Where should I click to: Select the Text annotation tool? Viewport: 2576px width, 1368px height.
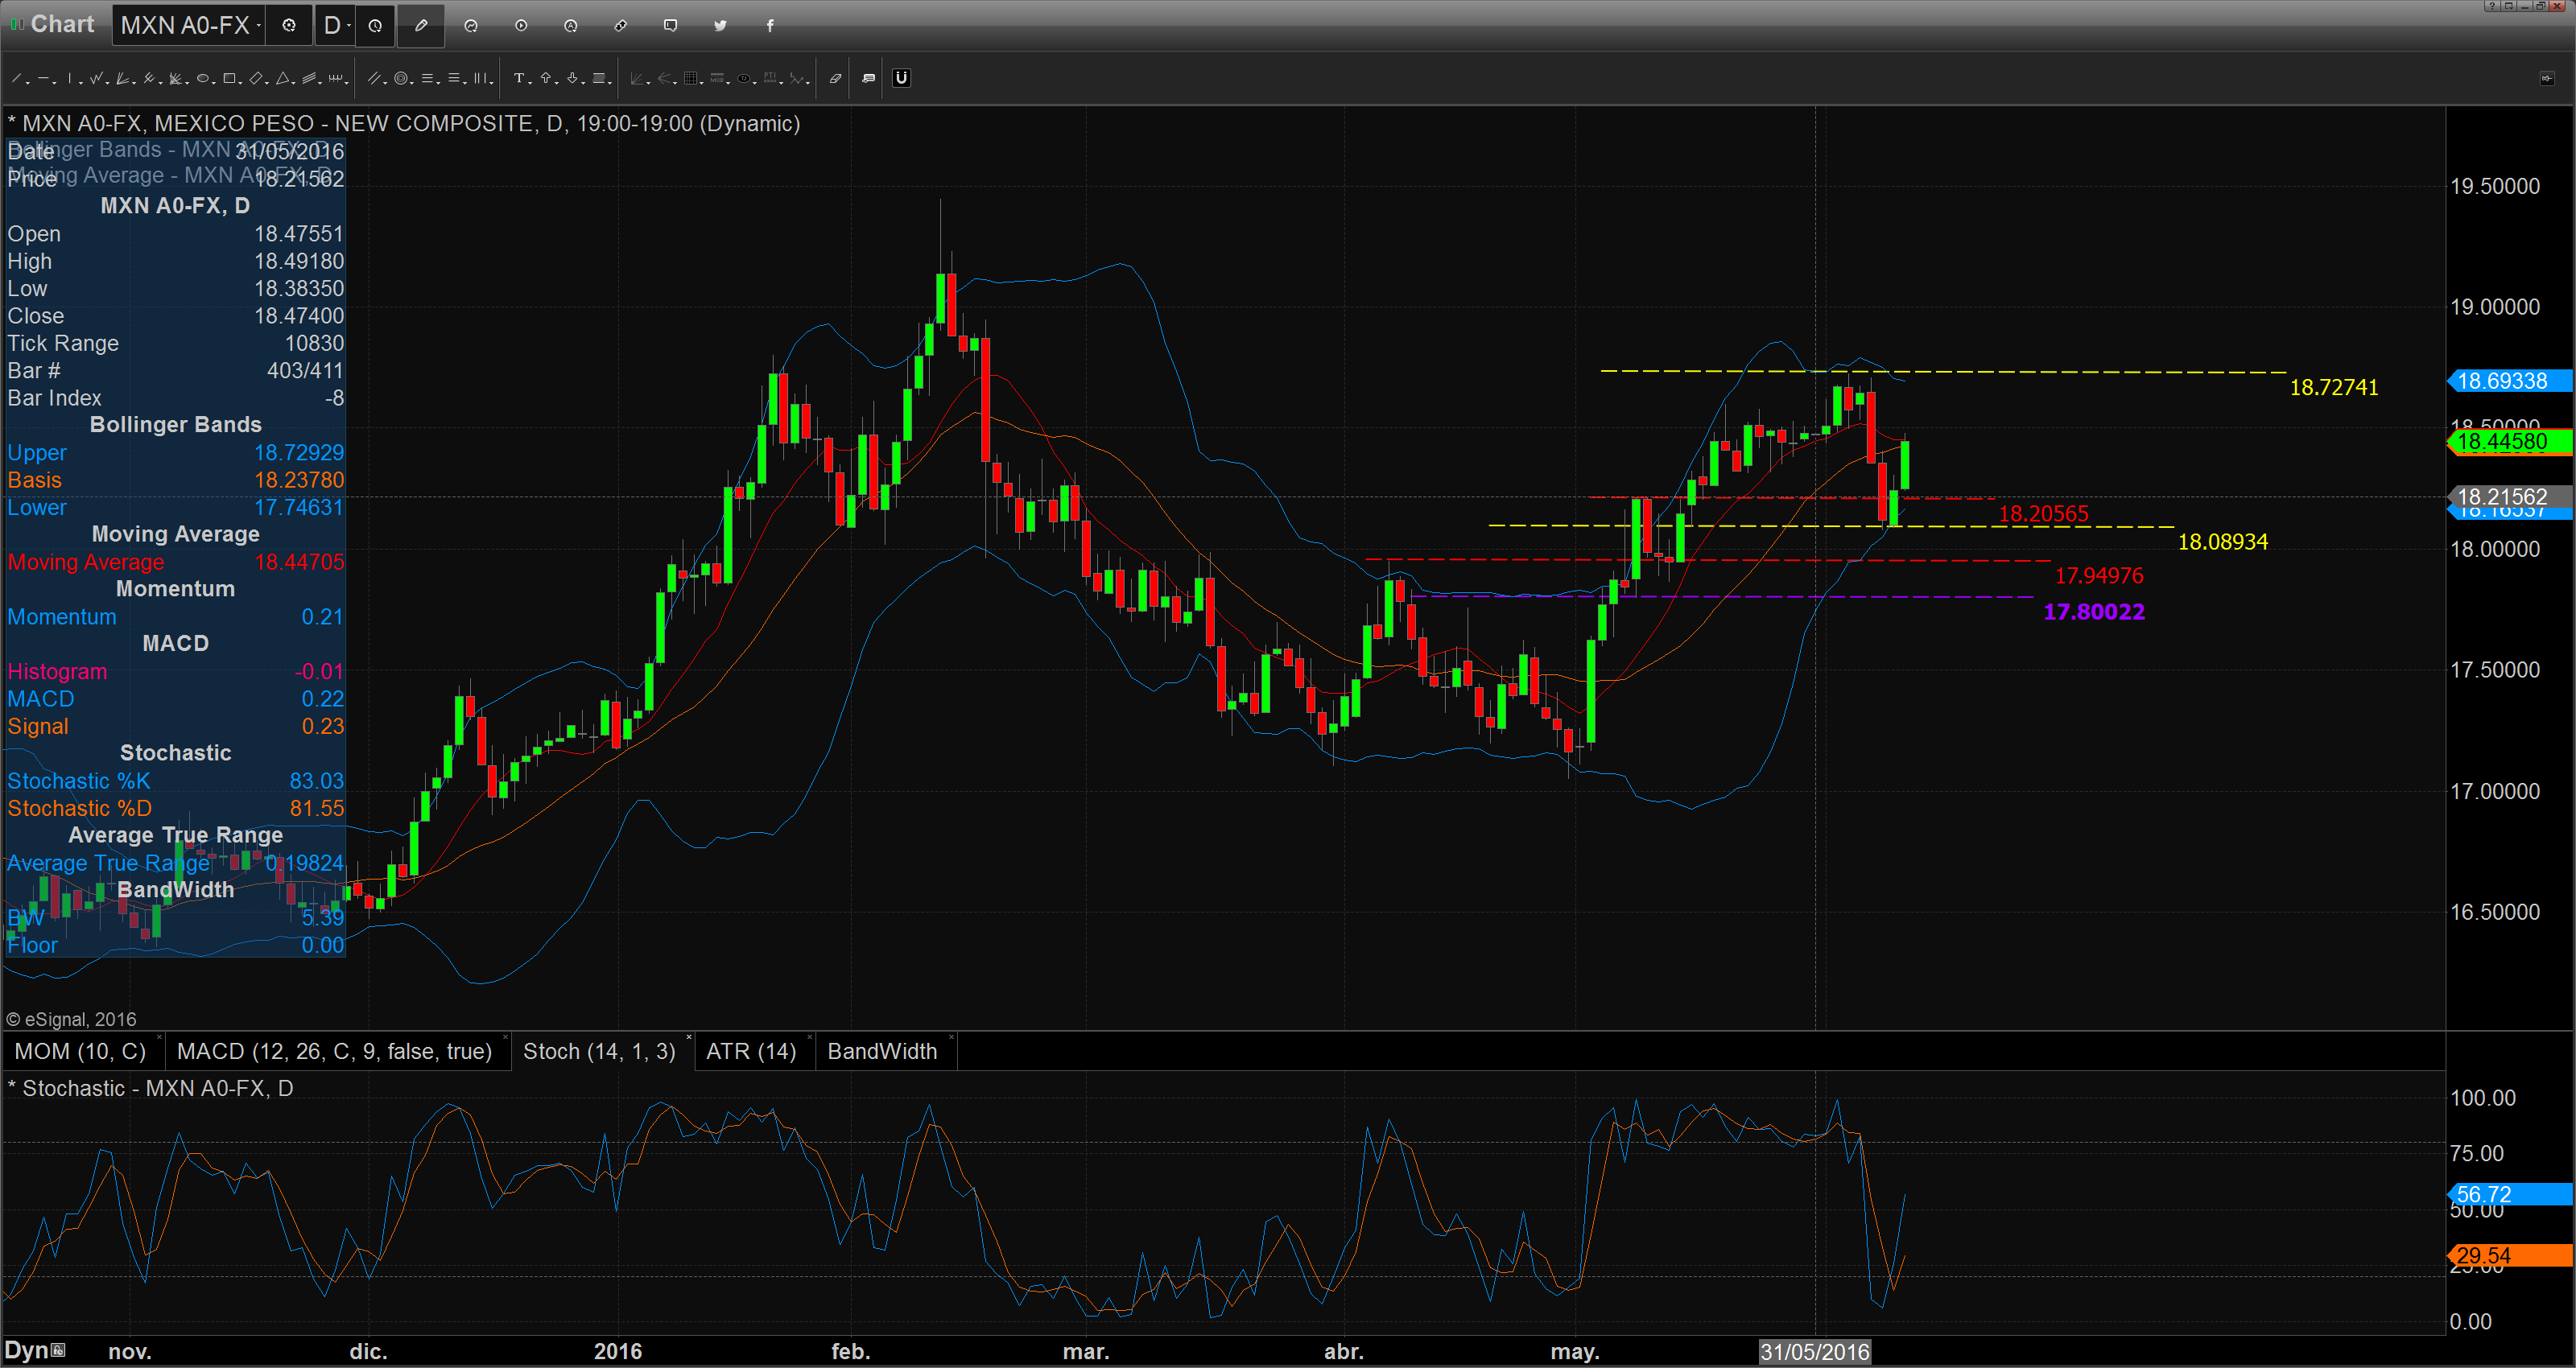(519, 78)
